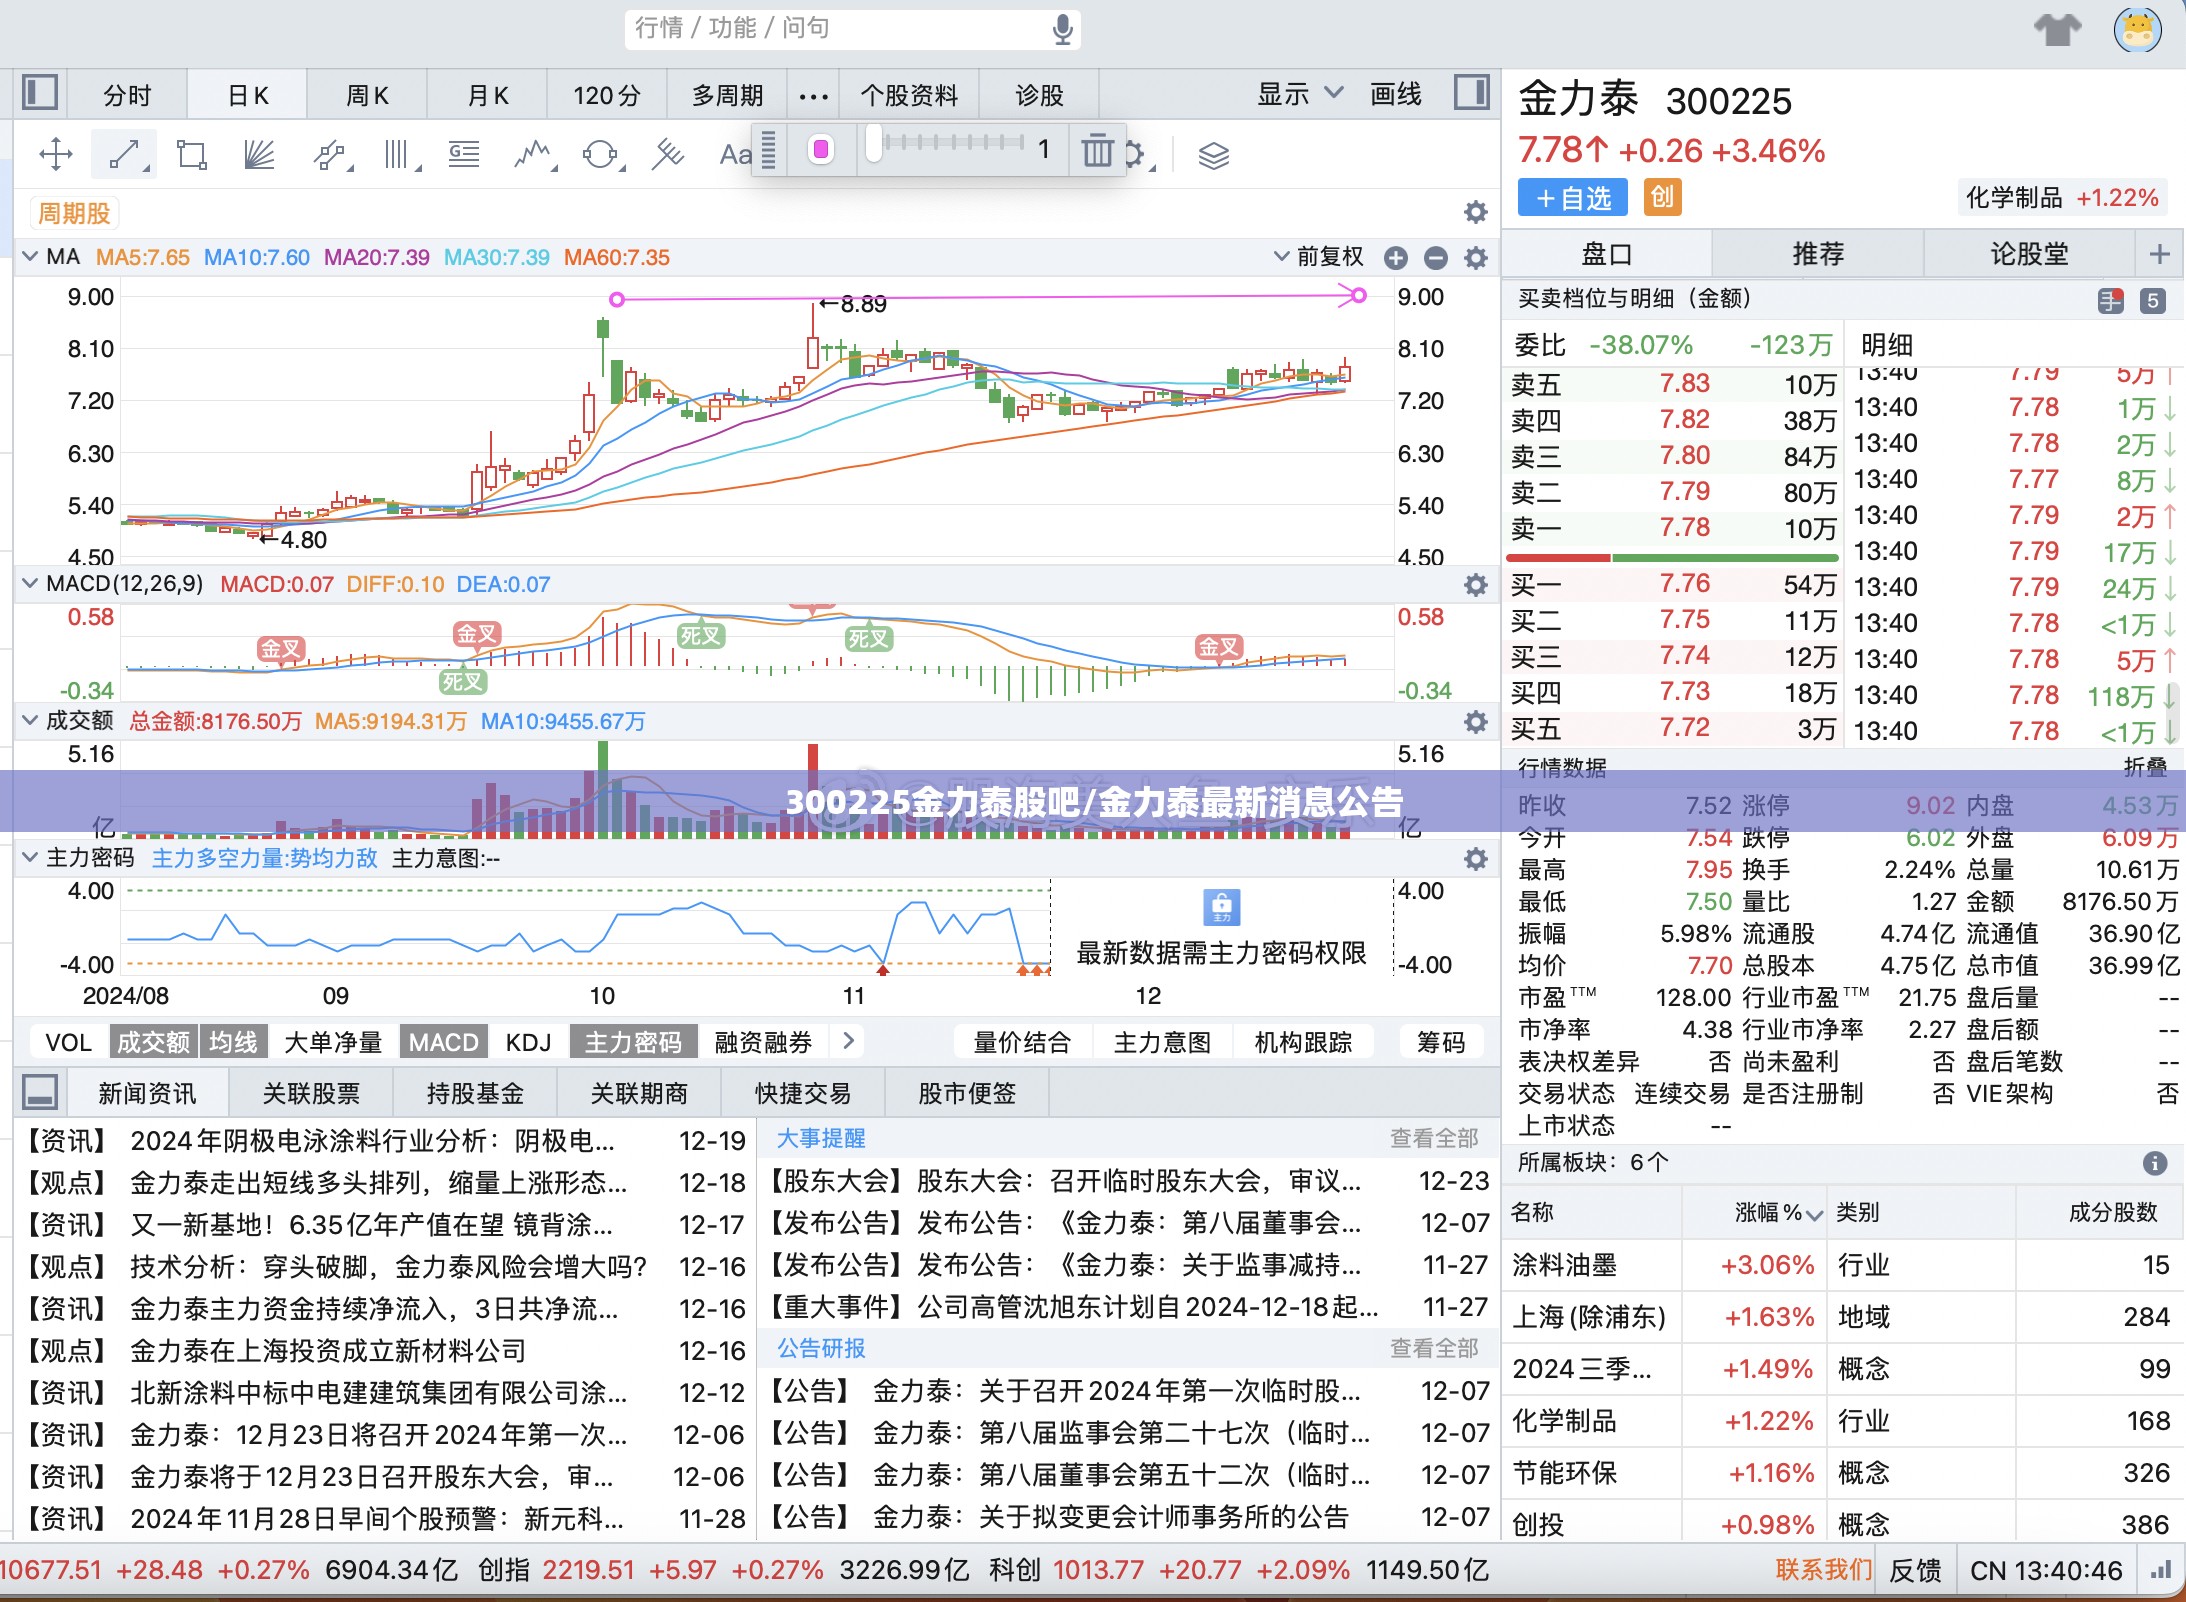Select the Fibonacci golden levels tool
The width and height of the screenshot is (2186, 1602).
tap(464, 154)
